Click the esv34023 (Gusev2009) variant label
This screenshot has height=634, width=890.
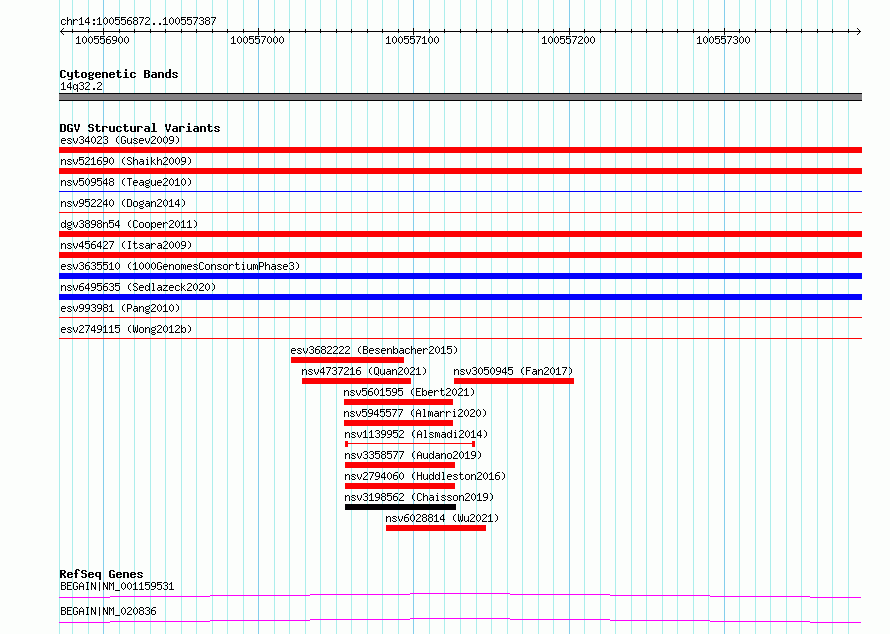tap(120, 140)
